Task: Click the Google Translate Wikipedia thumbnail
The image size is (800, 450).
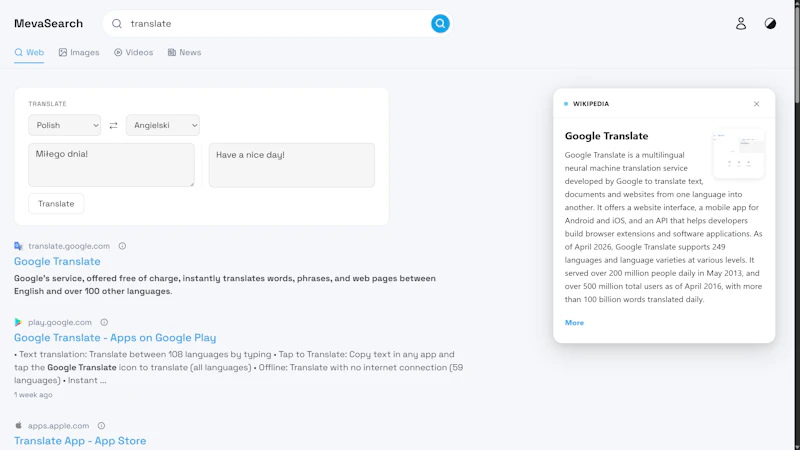Action: point(738,153)
